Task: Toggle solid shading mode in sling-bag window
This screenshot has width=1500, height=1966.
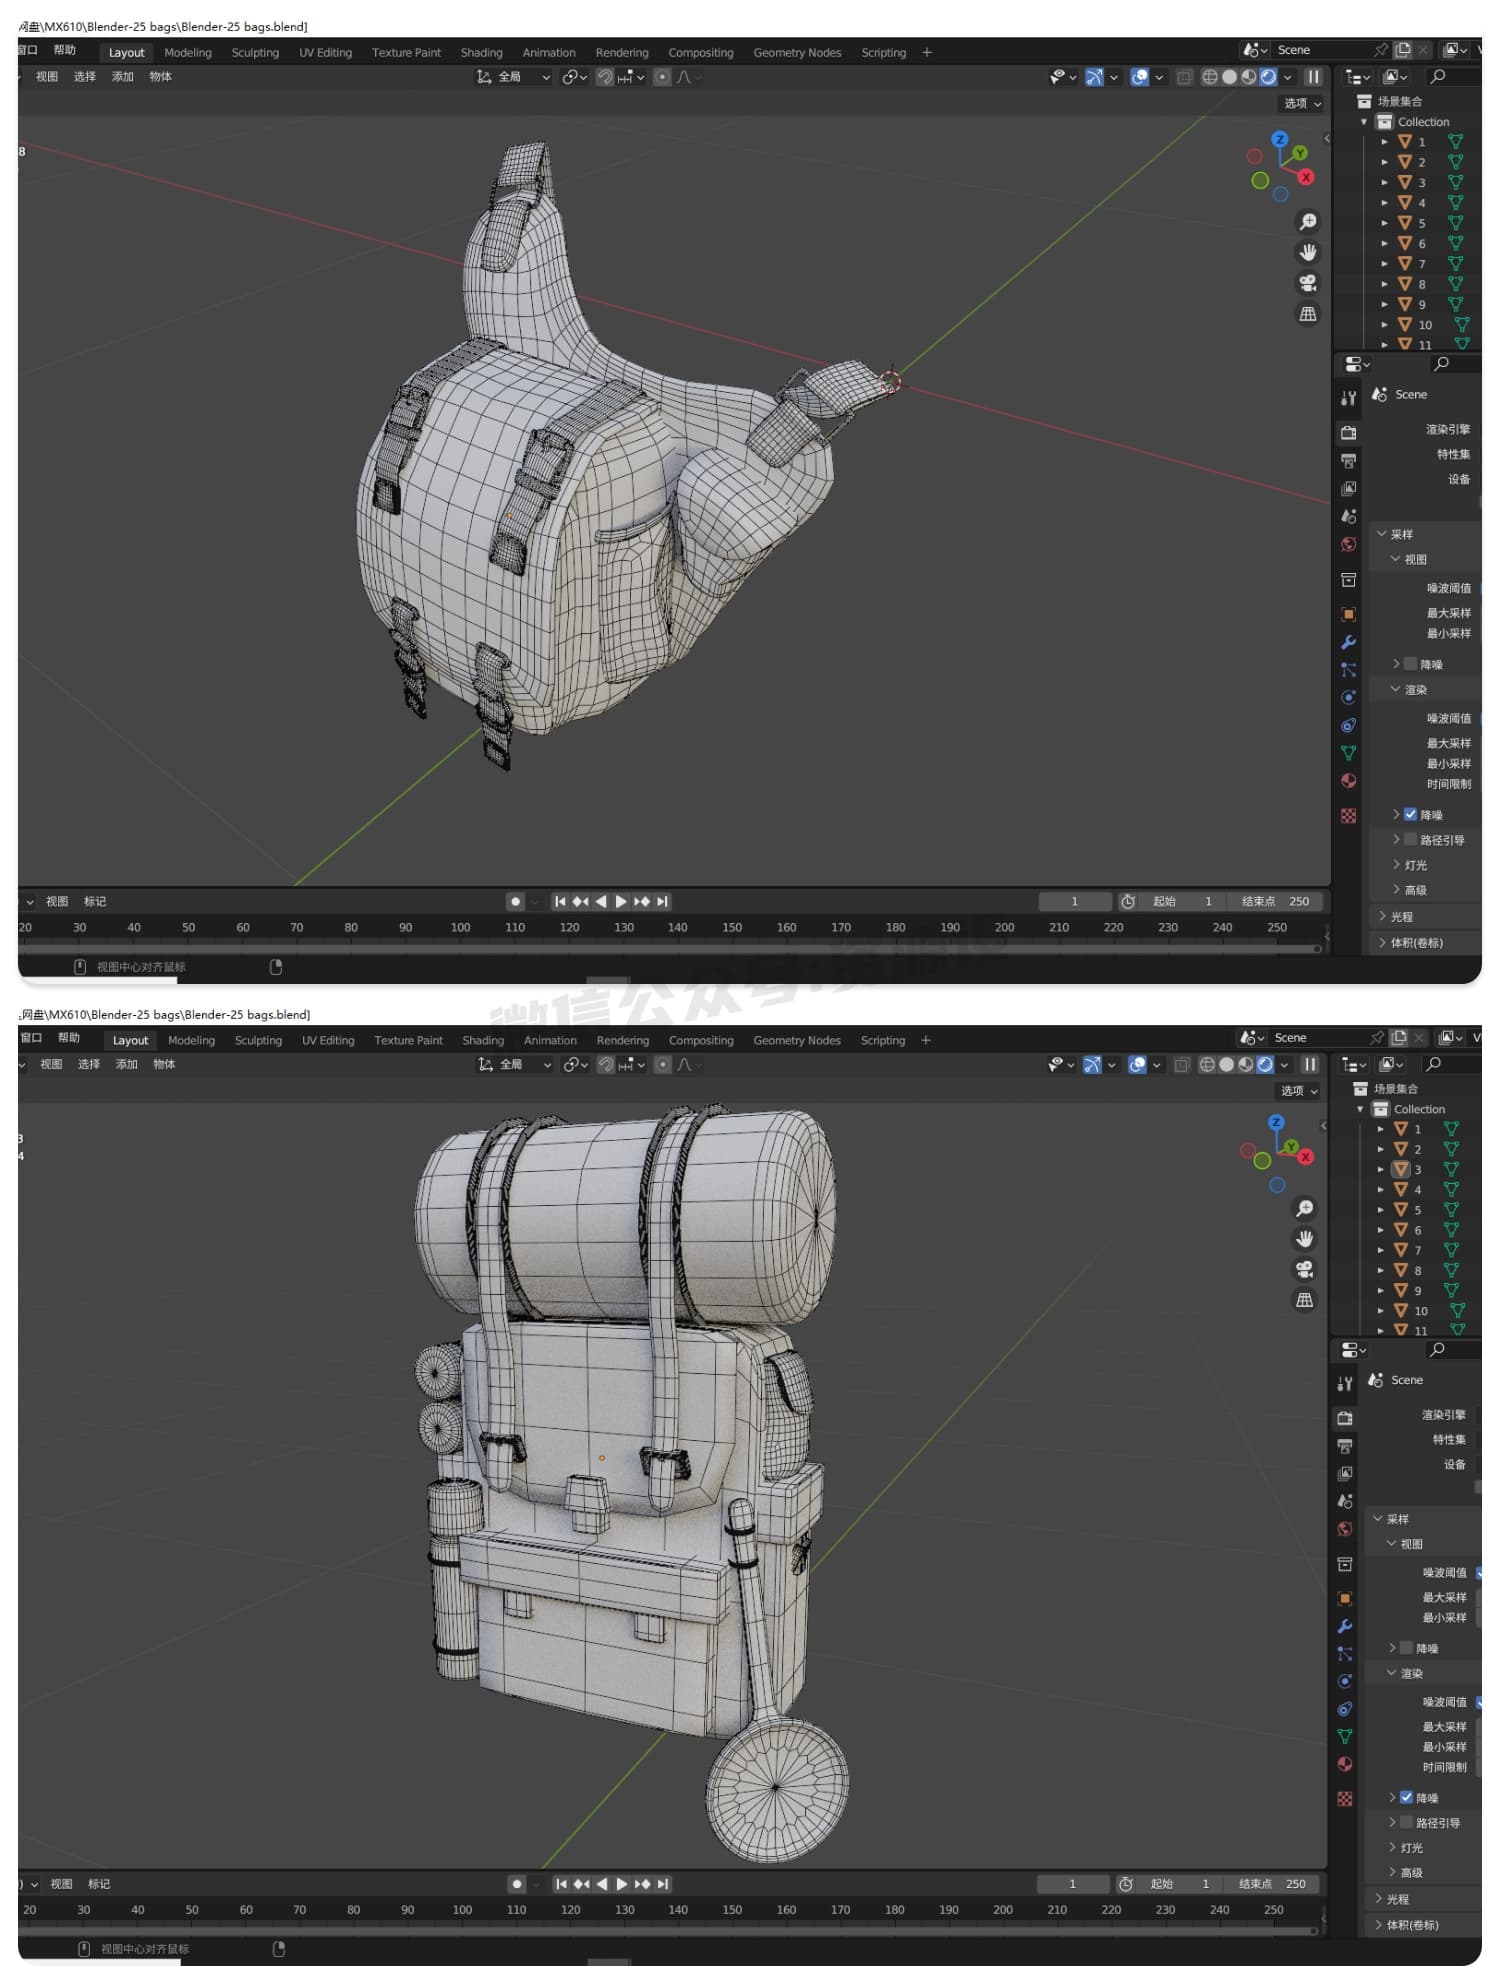Action: (x=1229, y=77)
